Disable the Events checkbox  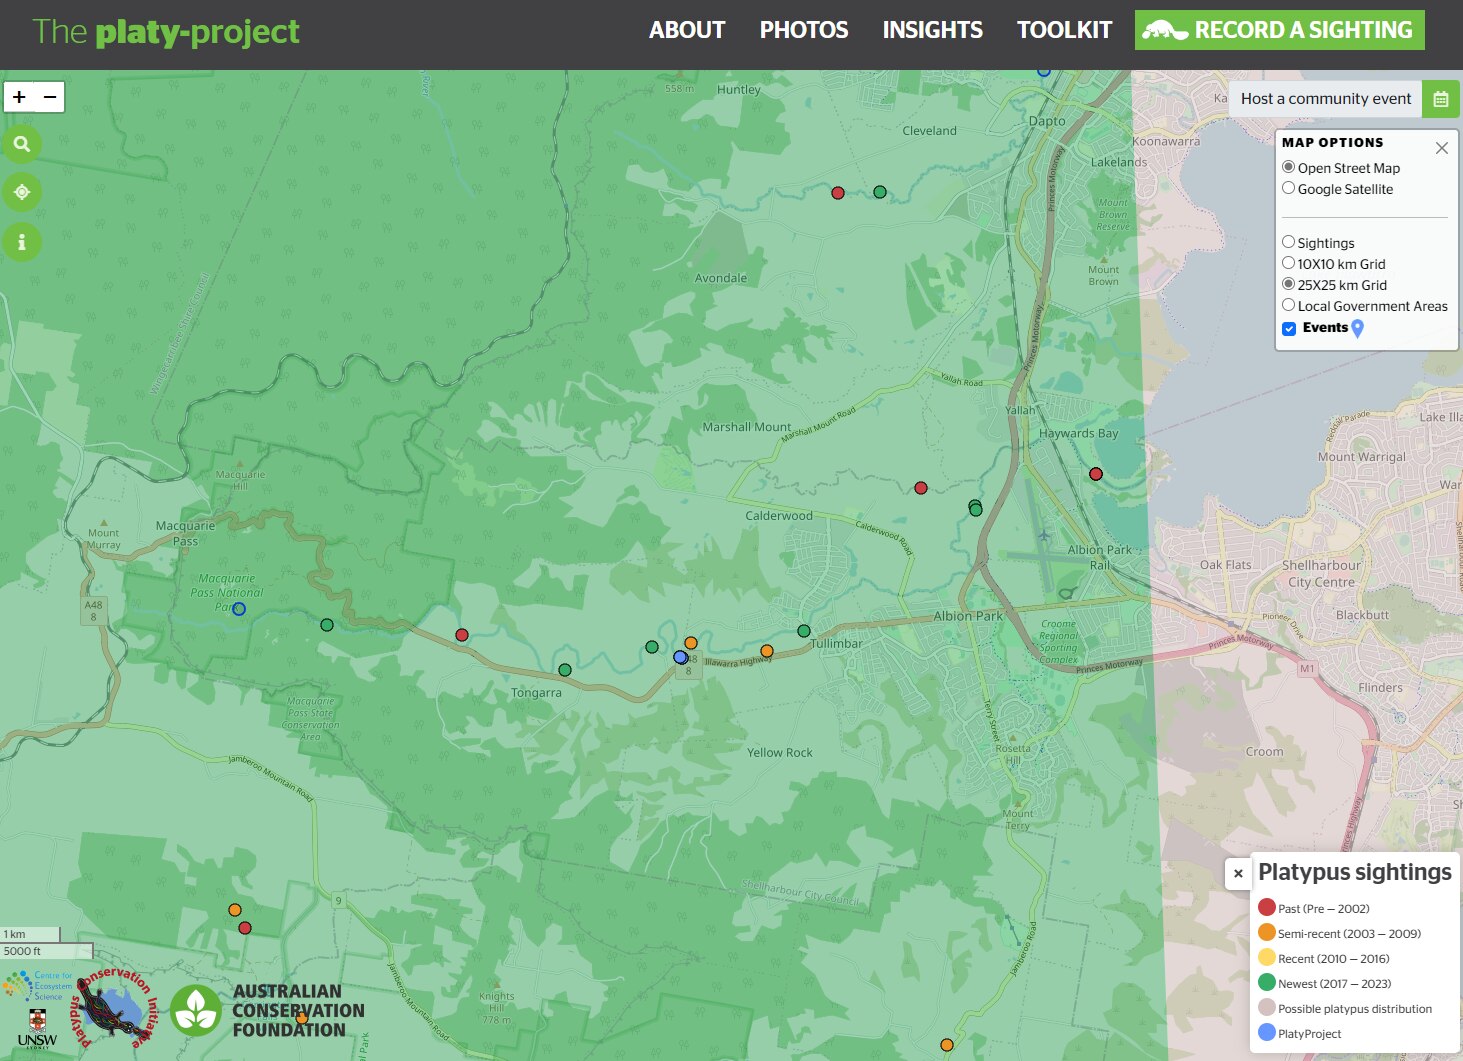pos(1288,328)
